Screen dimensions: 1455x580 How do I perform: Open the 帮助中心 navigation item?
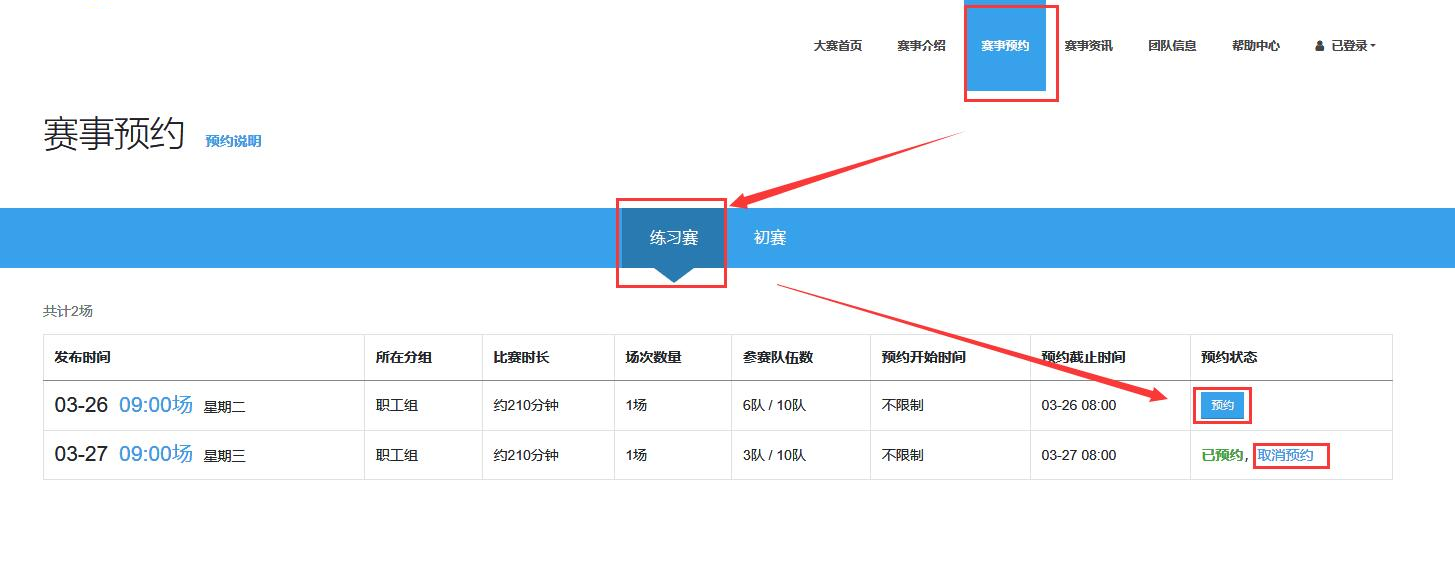[x=1256, y=46]
